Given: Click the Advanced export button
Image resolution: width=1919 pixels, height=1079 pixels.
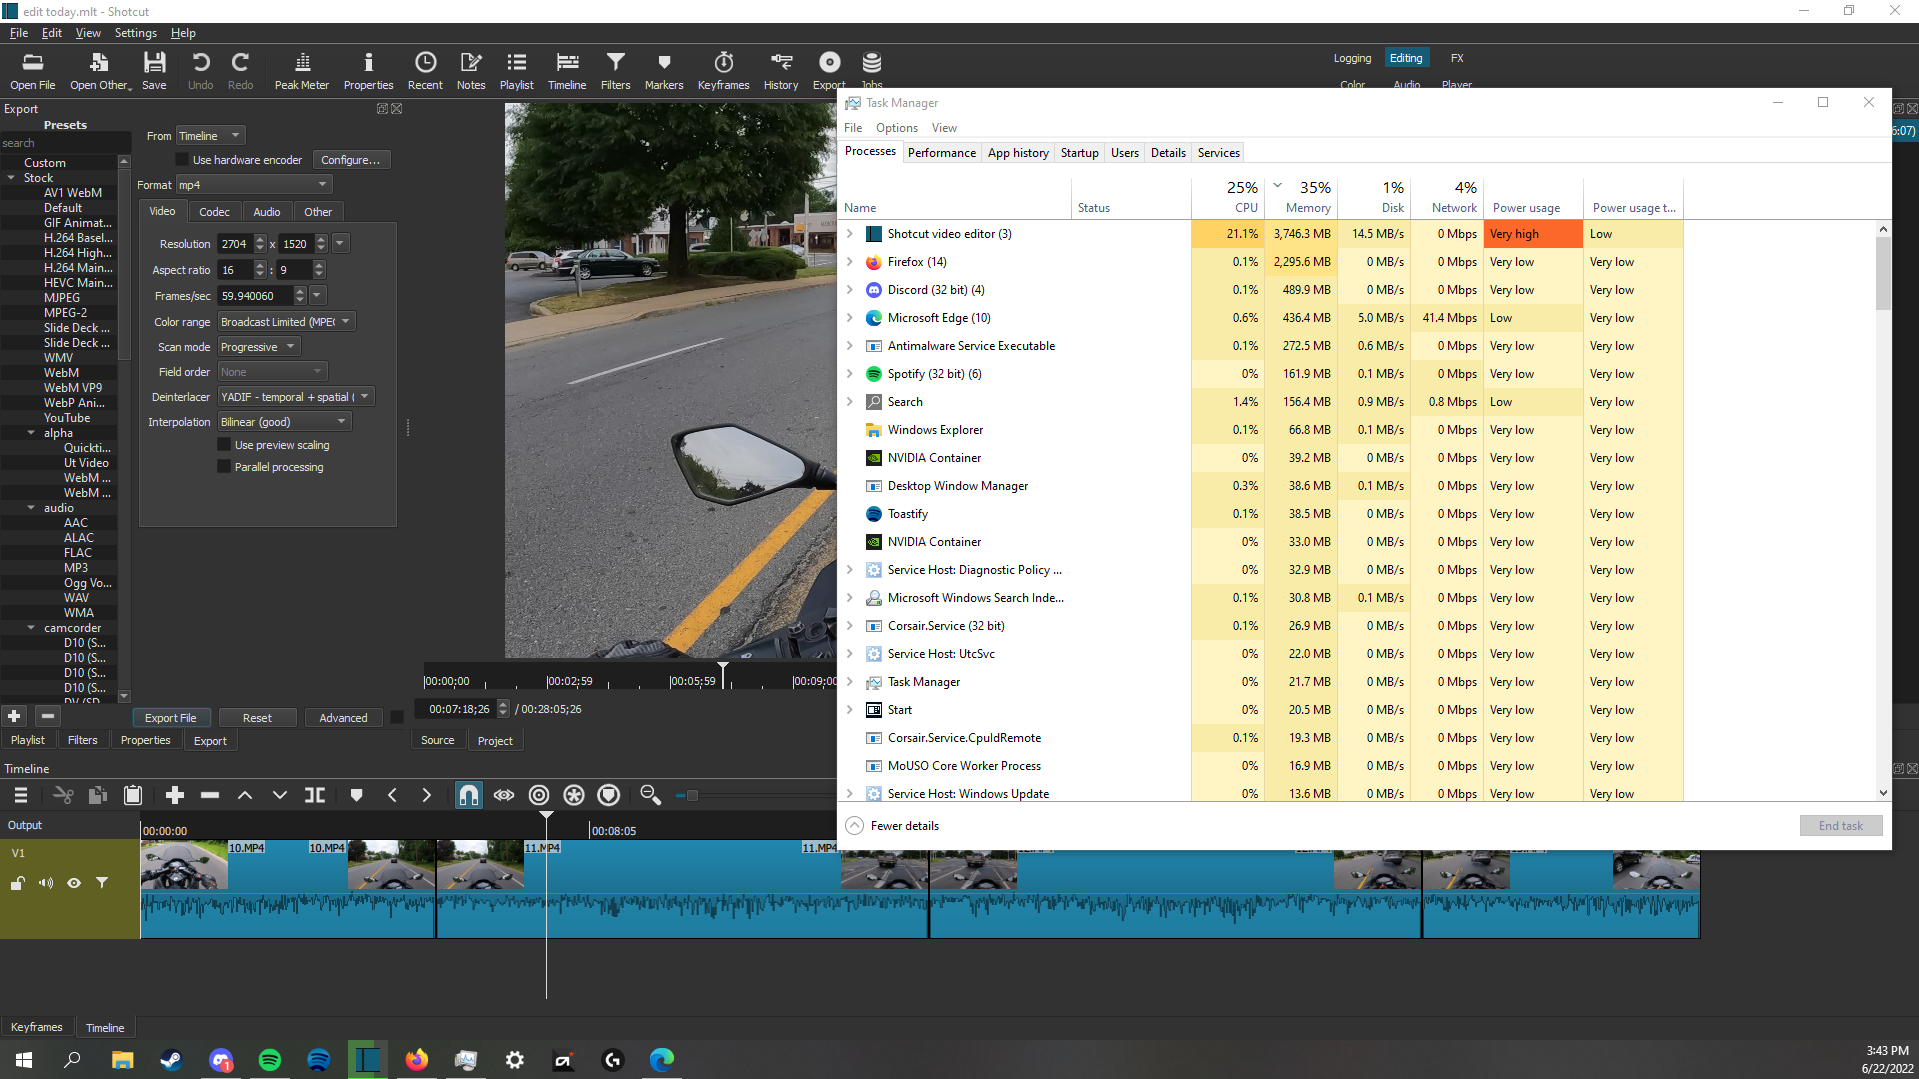Looking at the screenshot, I should pos(343,718).
